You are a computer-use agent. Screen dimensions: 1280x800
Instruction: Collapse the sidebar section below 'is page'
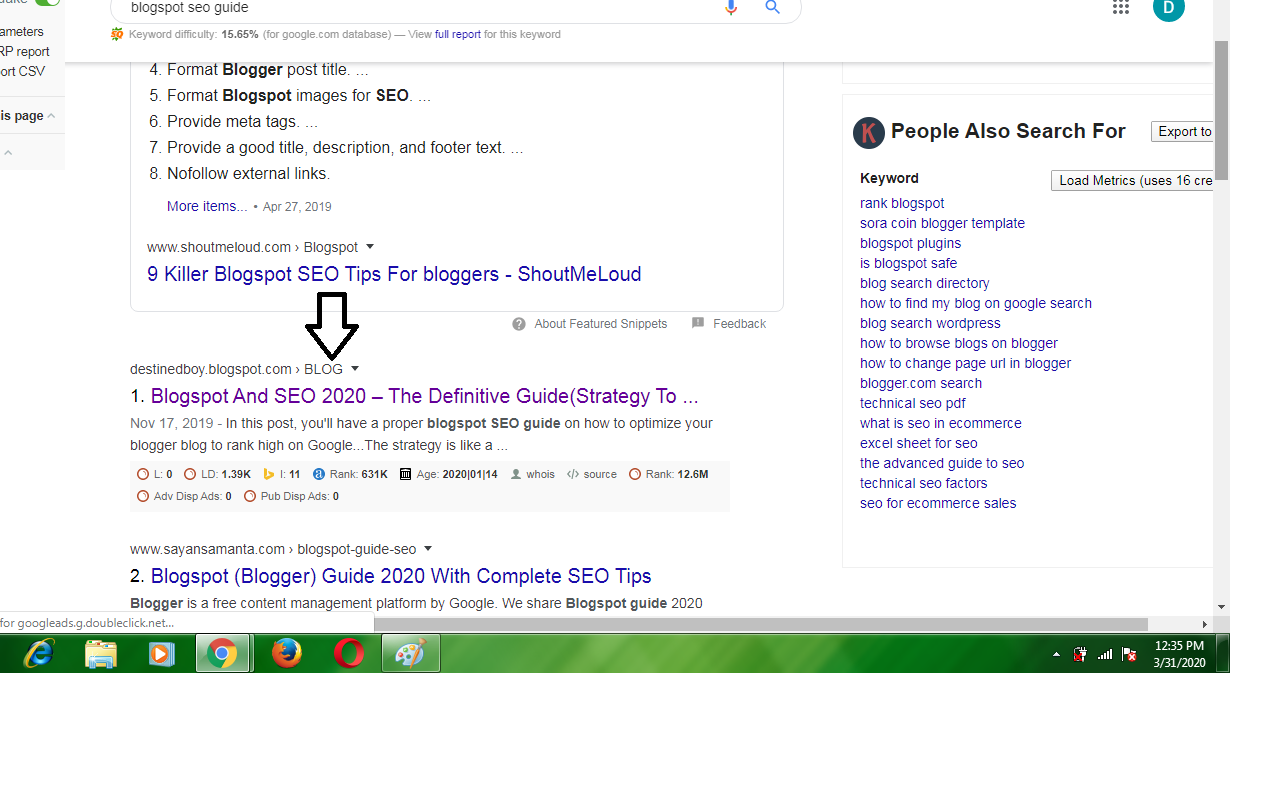[x=8, y=153]
